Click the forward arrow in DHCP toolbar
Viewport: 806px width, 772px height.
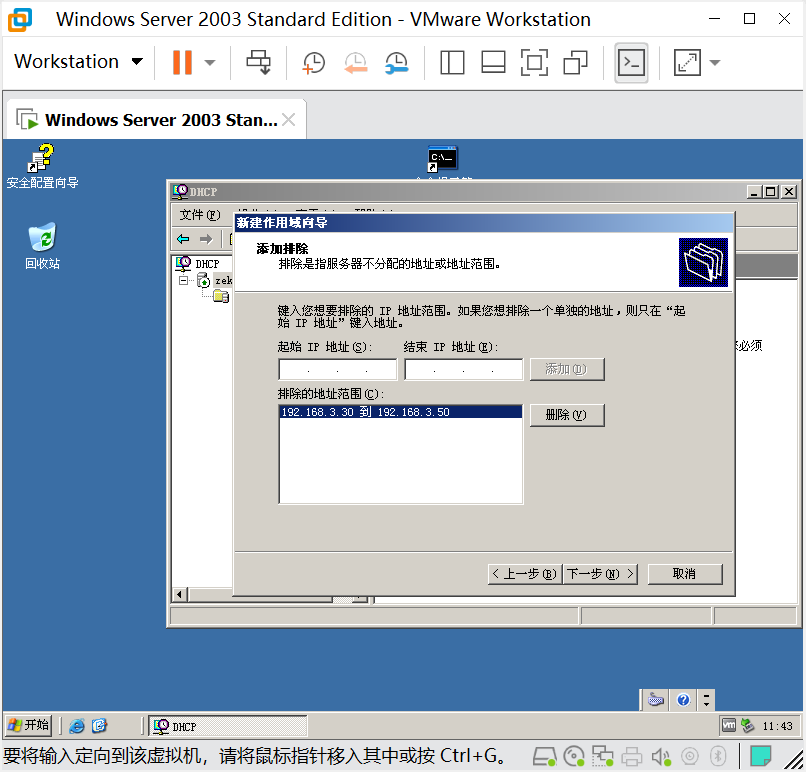(x=206, y=239)
